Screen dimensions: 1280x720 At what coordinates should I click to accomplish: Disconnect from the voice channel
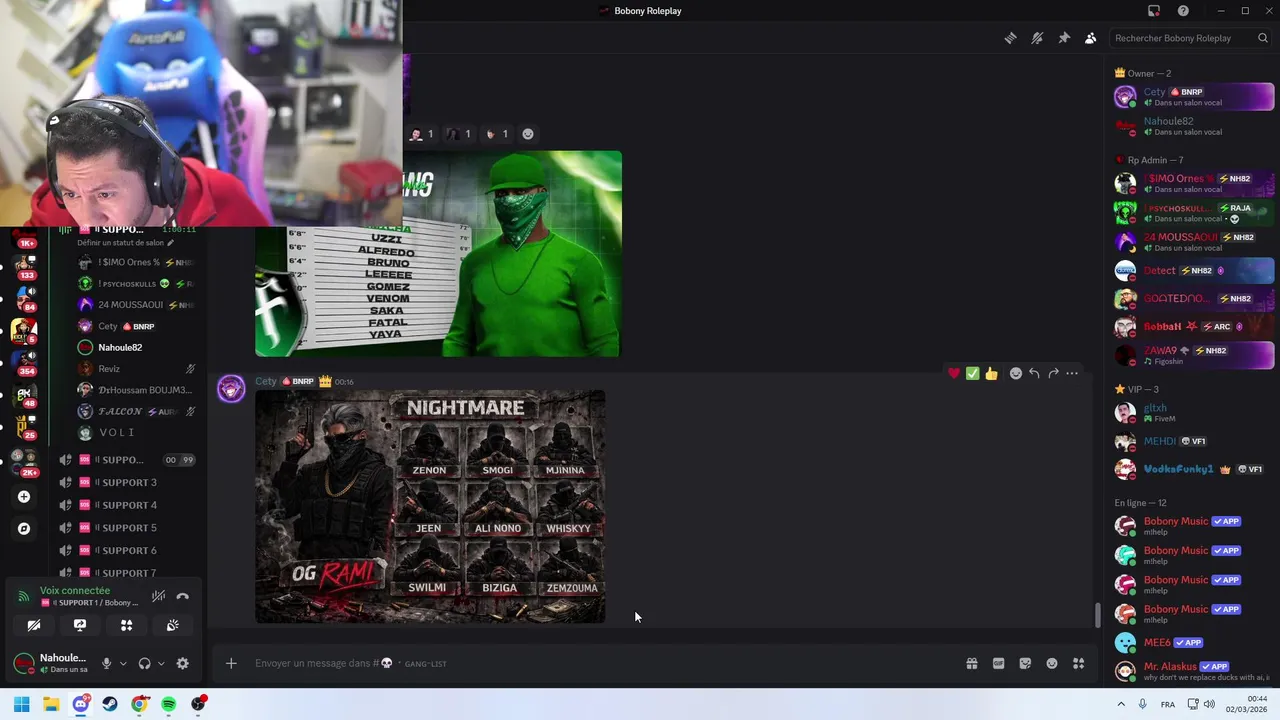(183, 596)
